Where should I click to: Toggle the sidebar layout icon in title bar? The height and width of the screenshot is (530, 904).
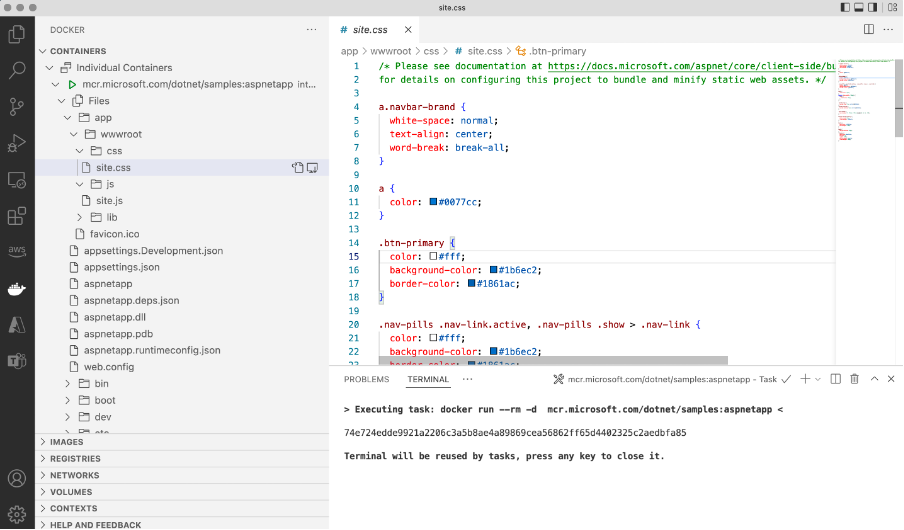pyautogui.click(x=846, y=7)
